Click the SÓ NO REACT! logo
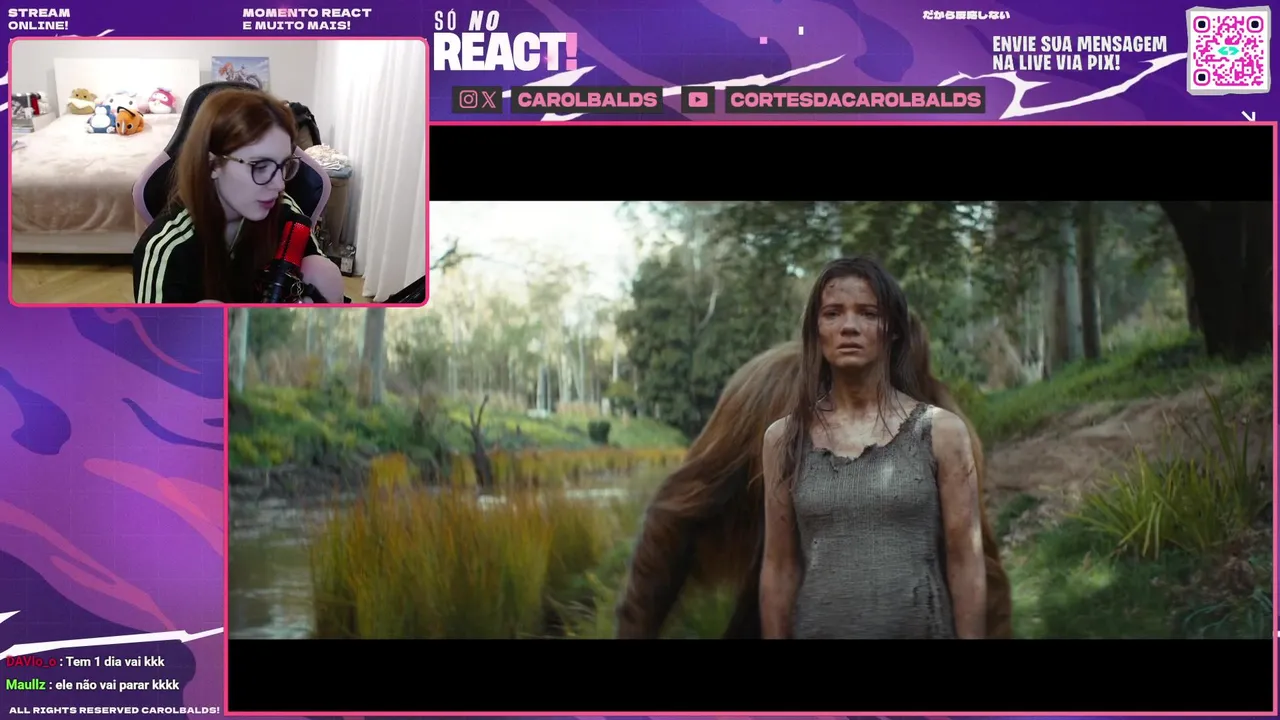The width and height of the screenshot is (1280, 720). pyautogui.click(x=505, y=42)
